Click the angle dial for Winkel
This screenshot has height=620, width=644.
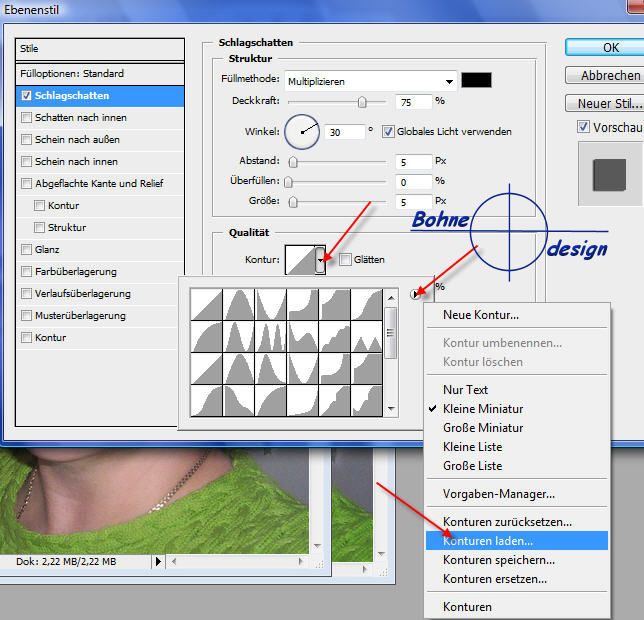point(302,131)
